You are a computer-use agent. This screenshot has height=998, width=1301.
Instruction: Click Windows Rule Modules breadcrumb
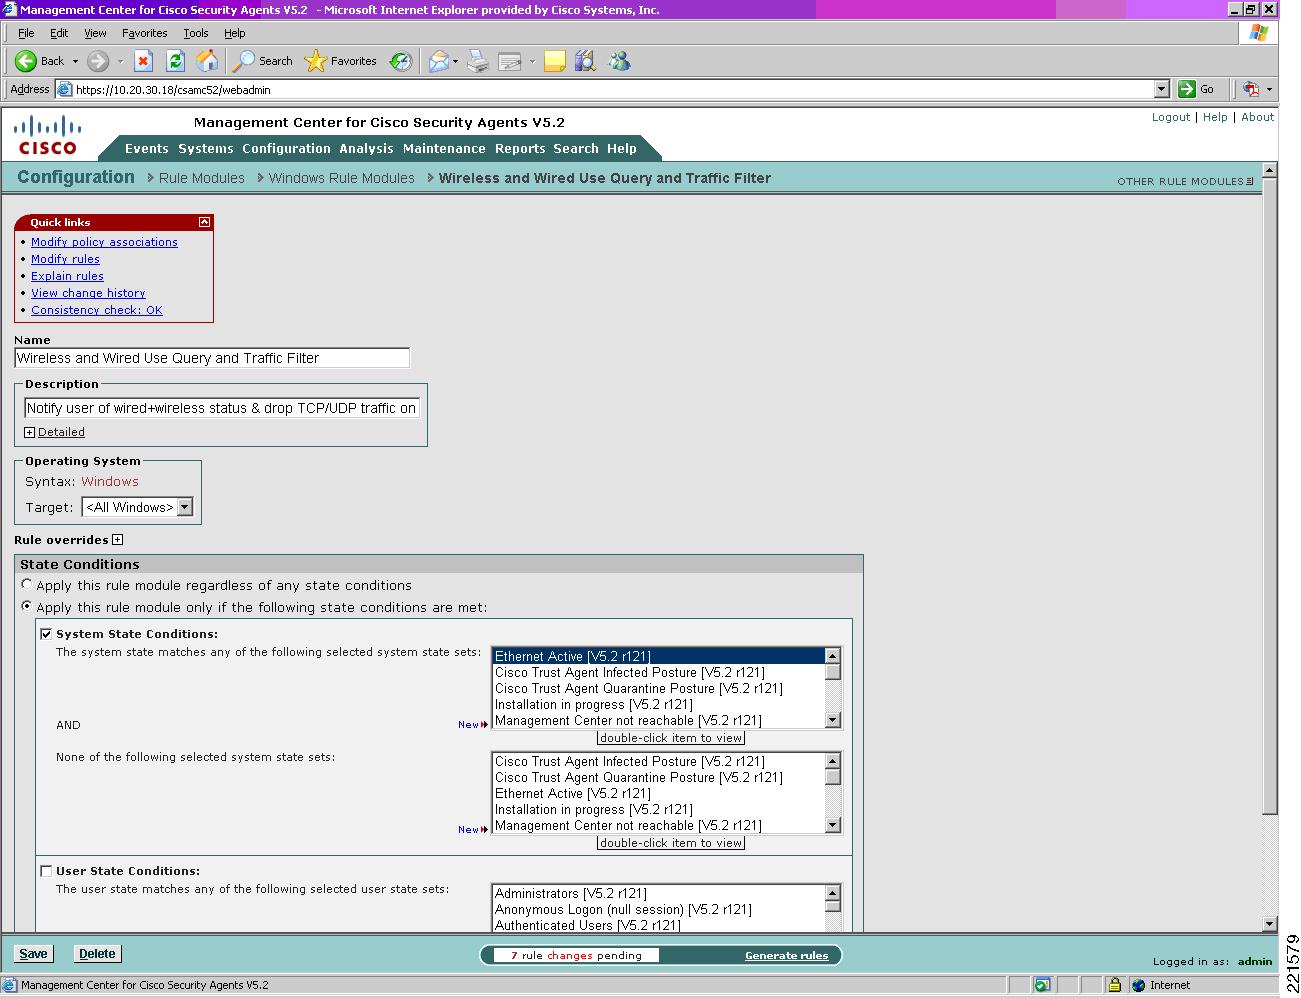coord(341,178)
